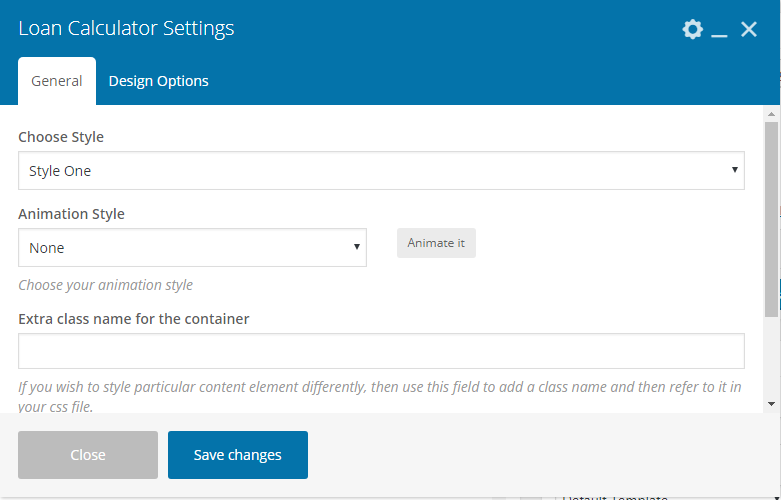Switch to the General tab
Viewport: 781px width, 500px height.
[x=57, y=81]
